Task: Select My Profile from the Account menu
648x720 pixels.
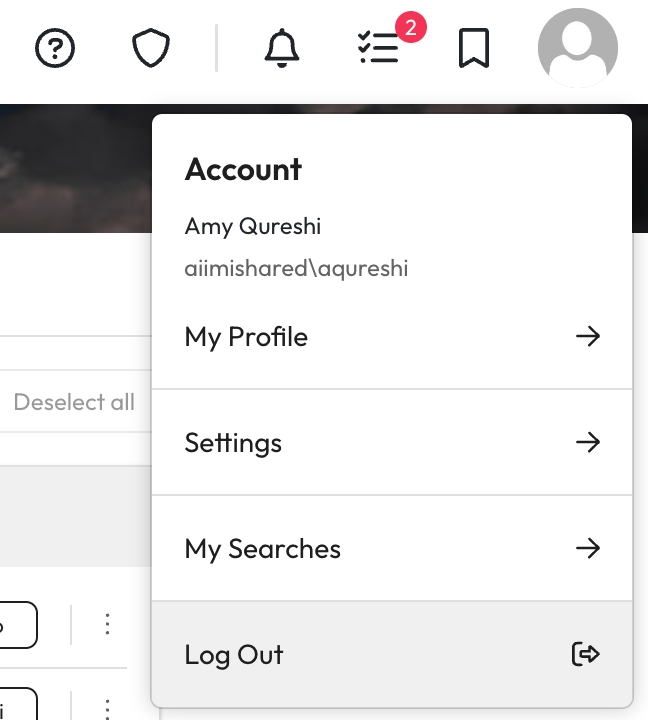Action: [246, 336]
